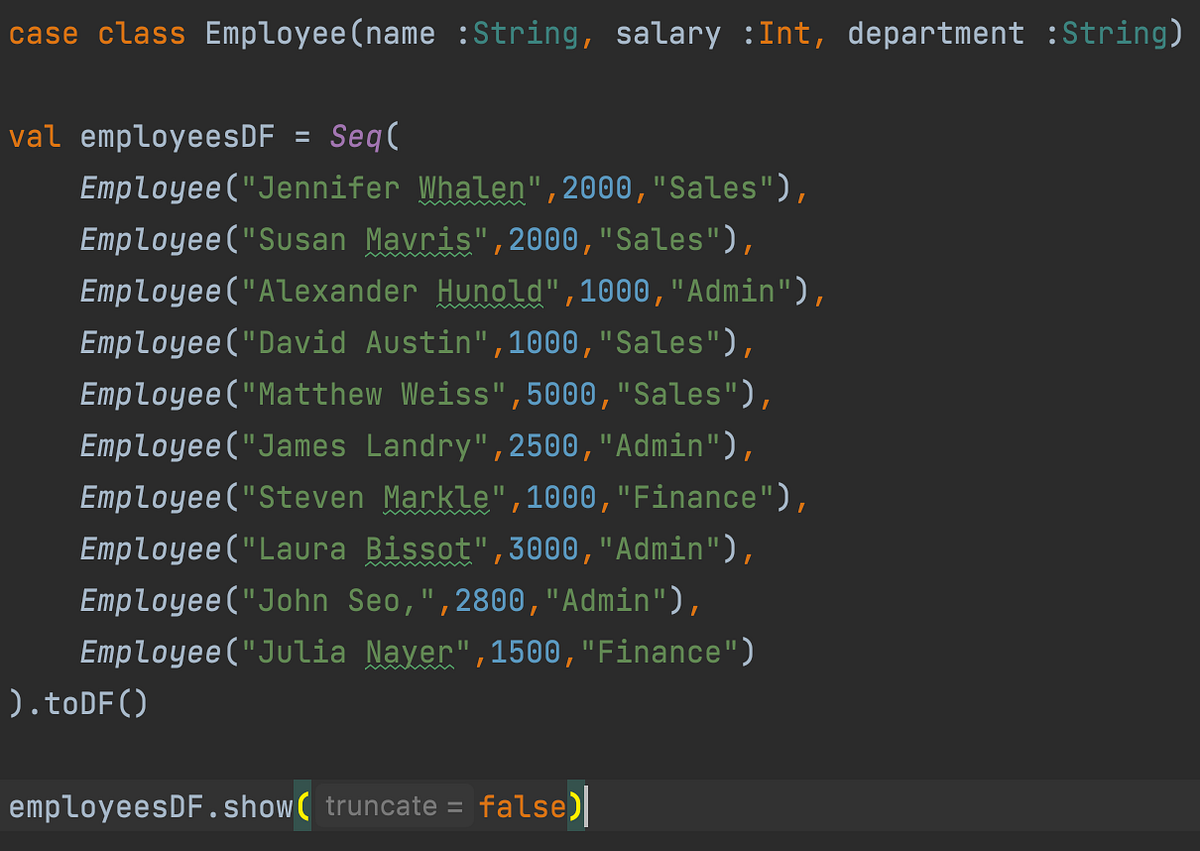Click the closing parenthesis after false
This screenshot has width=1200, height=851.
click(575, 806)
